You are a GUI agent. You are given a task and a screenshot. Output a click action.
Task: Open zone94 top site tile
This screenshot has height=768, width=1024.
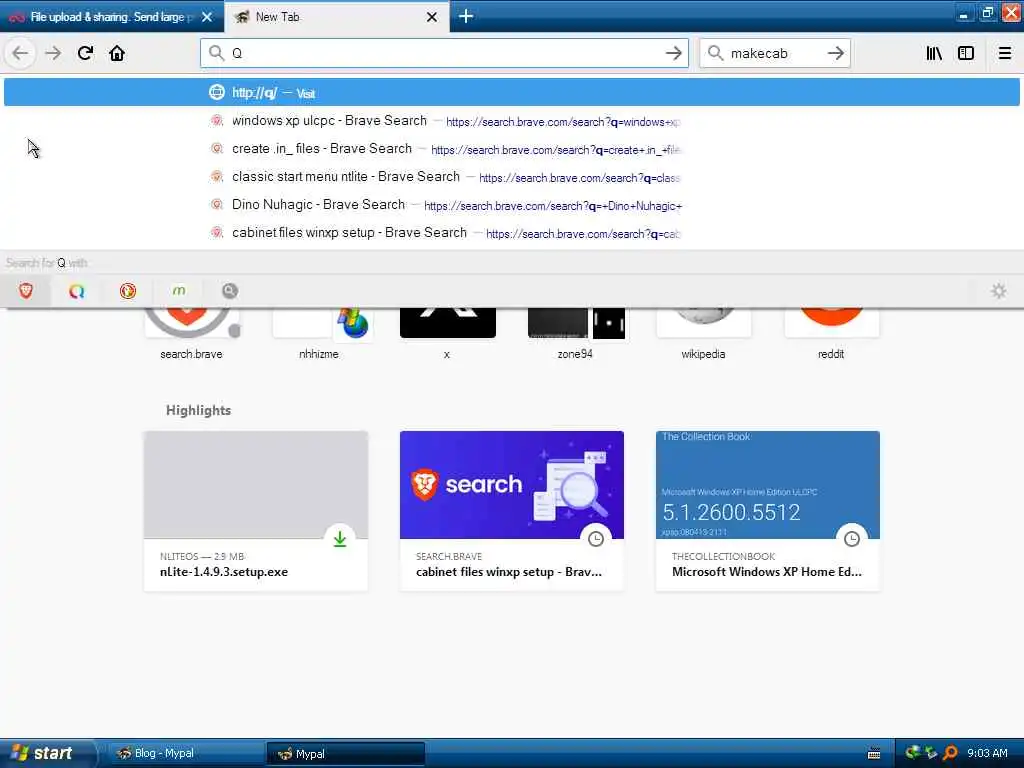575,333
